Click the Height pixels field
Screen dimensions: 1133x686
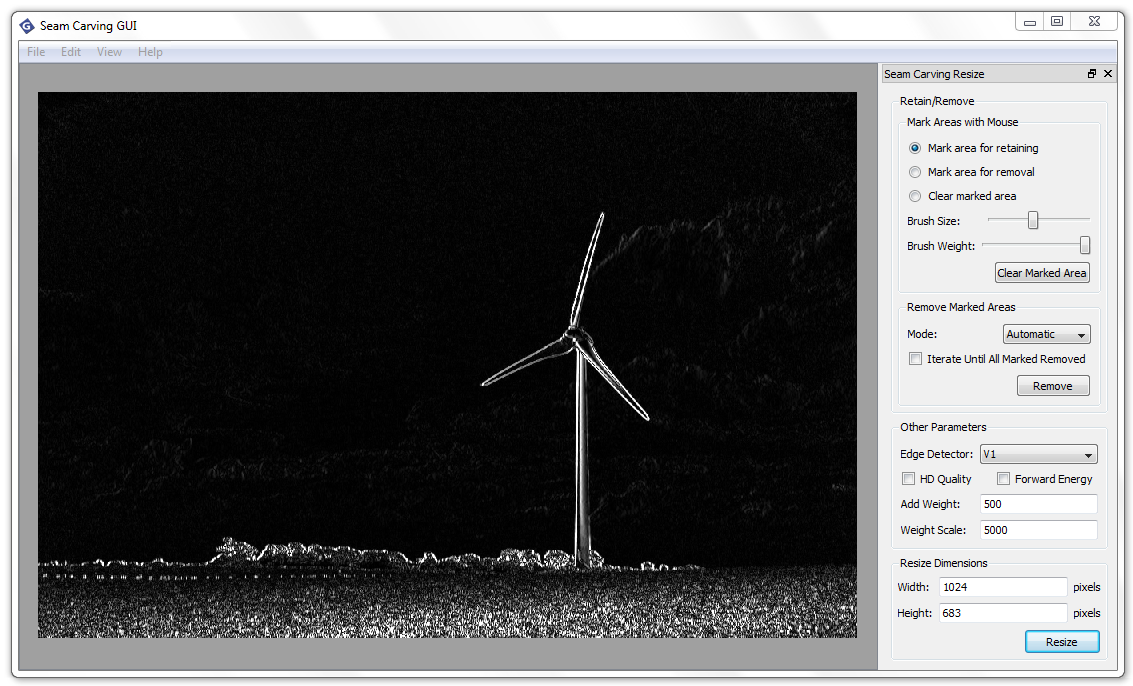click(1003, 613)
